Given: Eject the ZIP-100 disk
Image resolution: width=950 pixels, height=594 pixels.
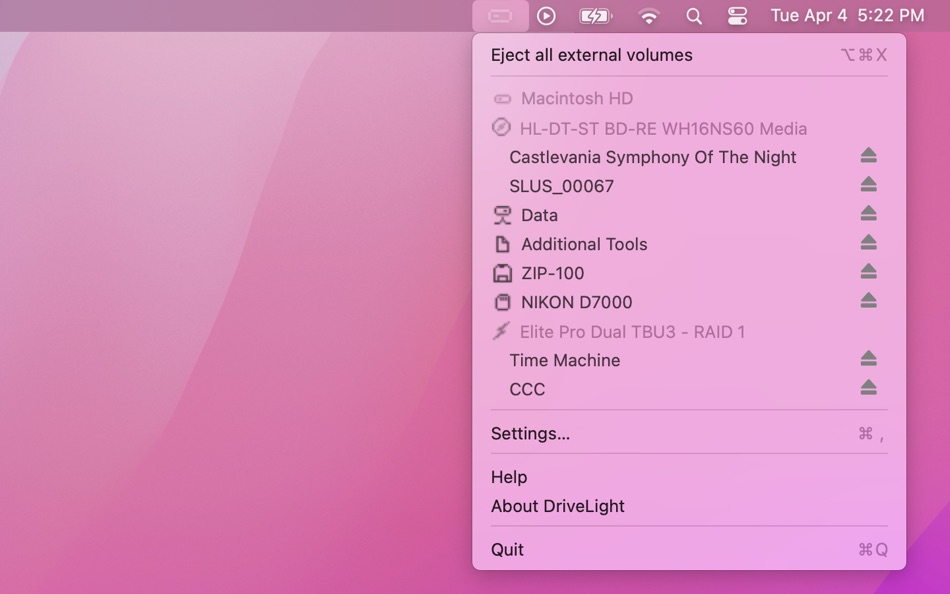Looking at the screenshot, I should 868,272.
